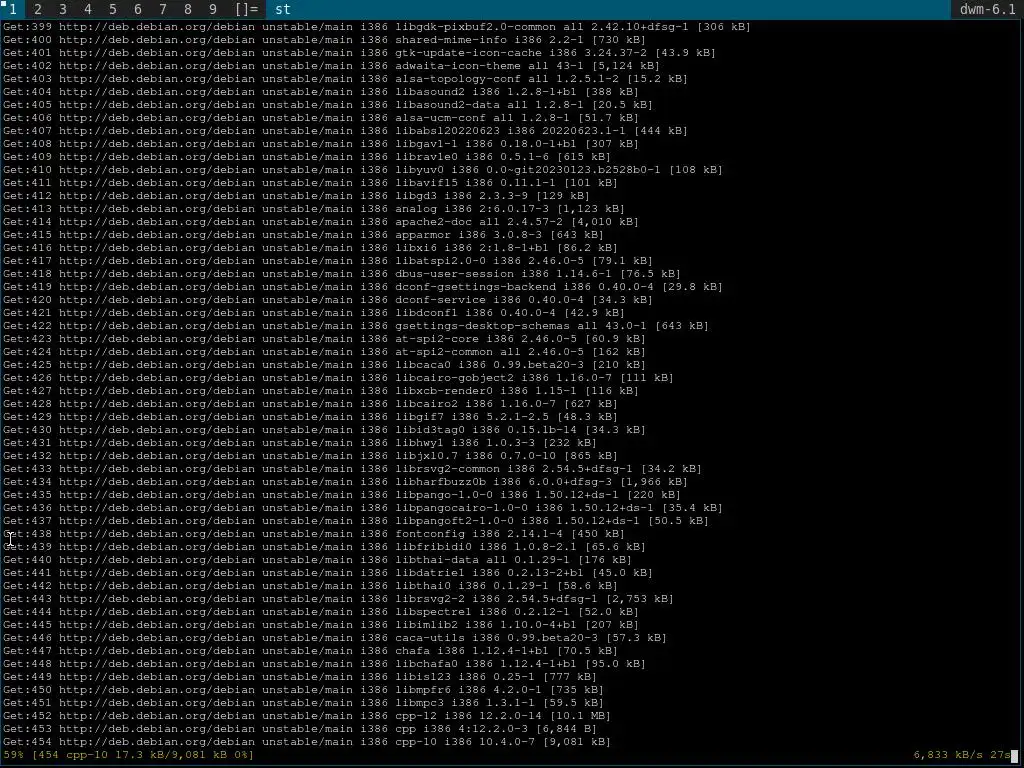Click the libjxl0.7 package line

[310, 456]
